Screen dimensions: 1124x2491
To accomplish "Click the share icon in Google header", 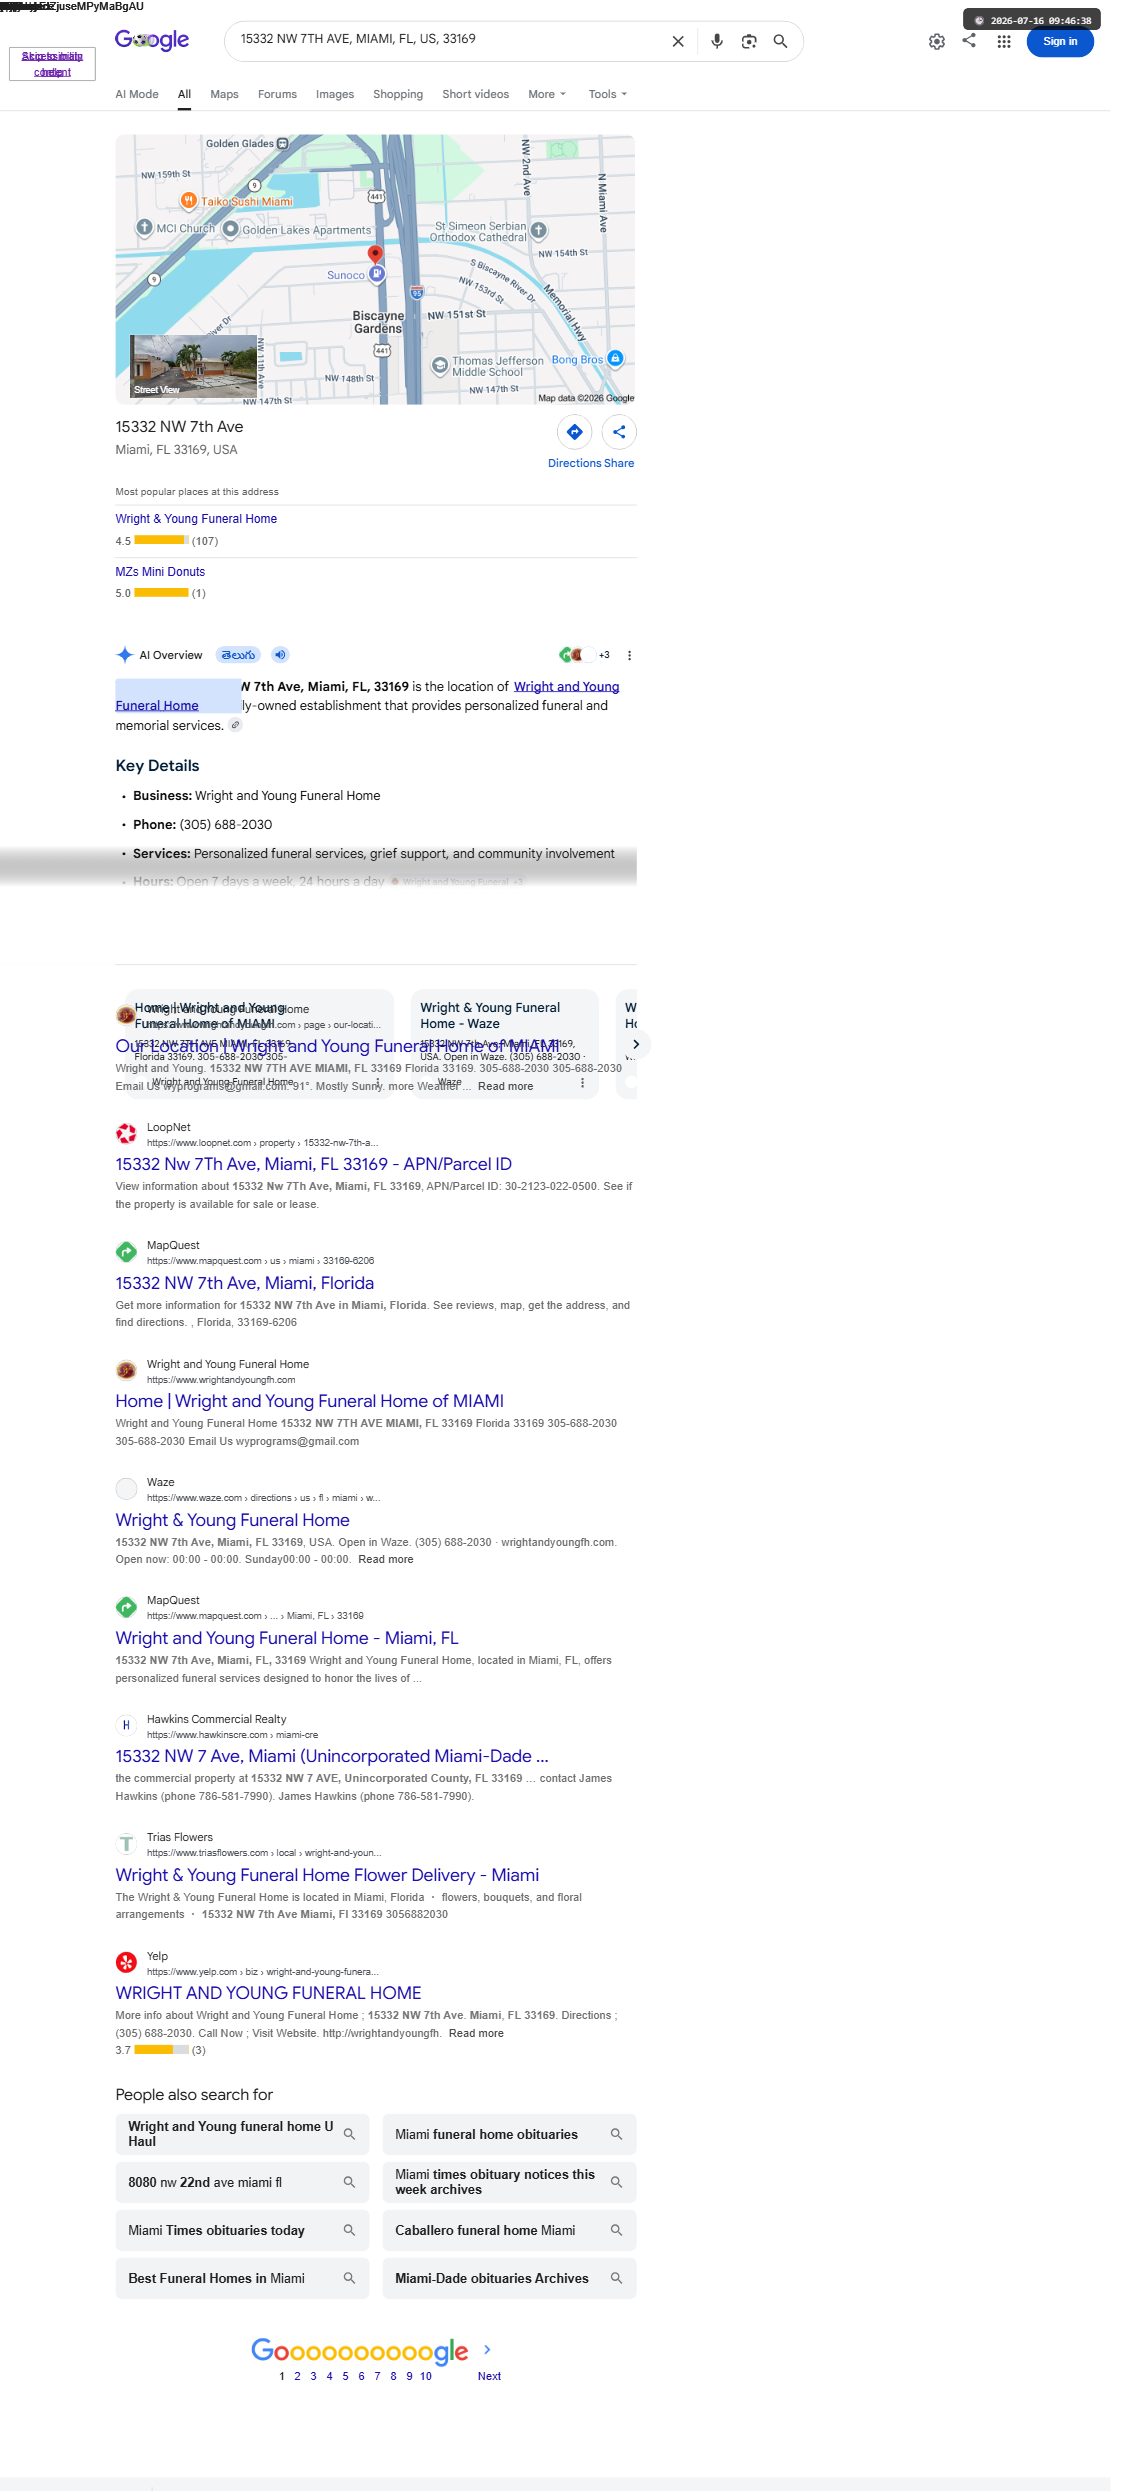I will point(969,40).
